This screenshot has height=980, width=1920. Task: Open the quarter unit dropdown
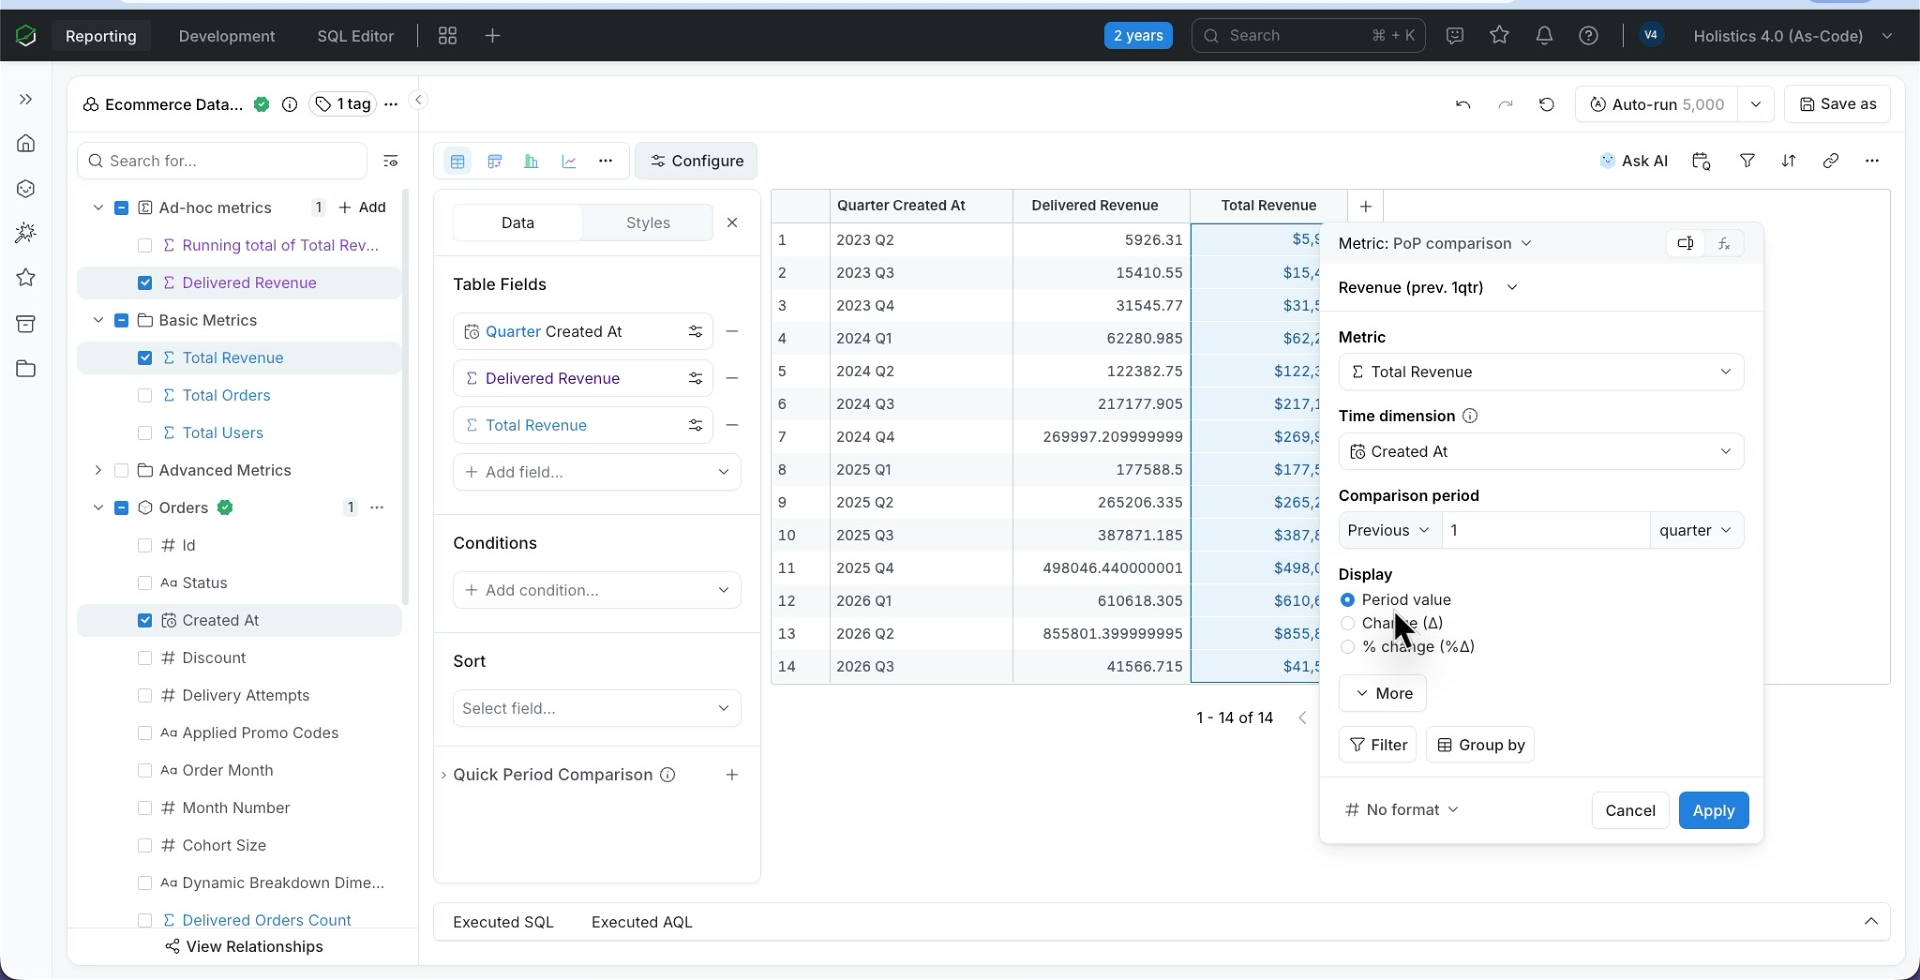click(1696, 531)
